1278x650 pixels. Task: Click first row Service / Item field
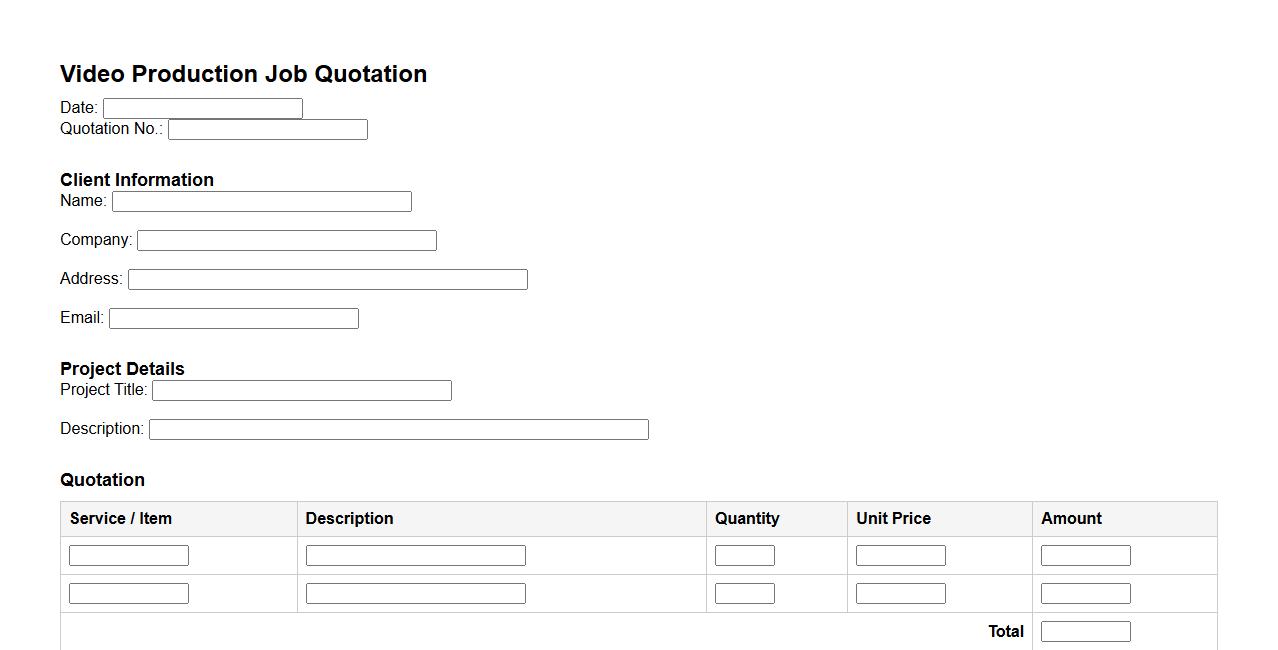tap(128, 555)
